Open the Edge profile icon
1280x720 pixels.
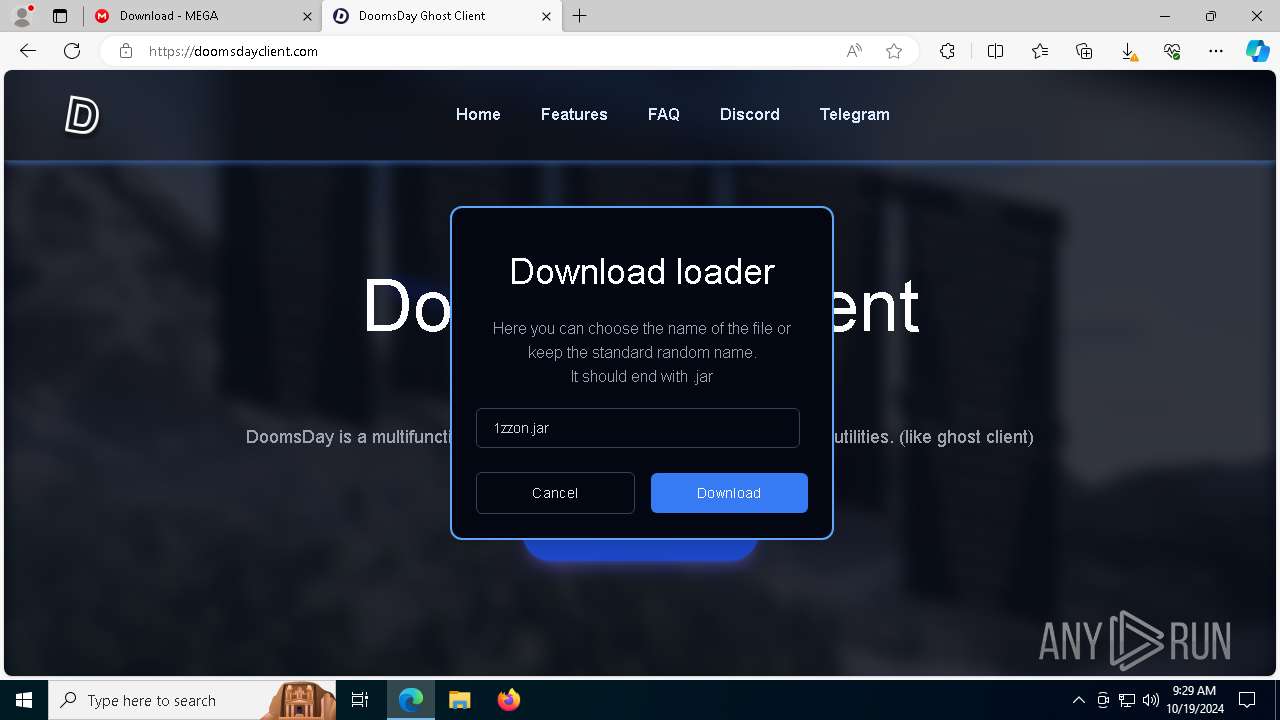coord(22,16)
